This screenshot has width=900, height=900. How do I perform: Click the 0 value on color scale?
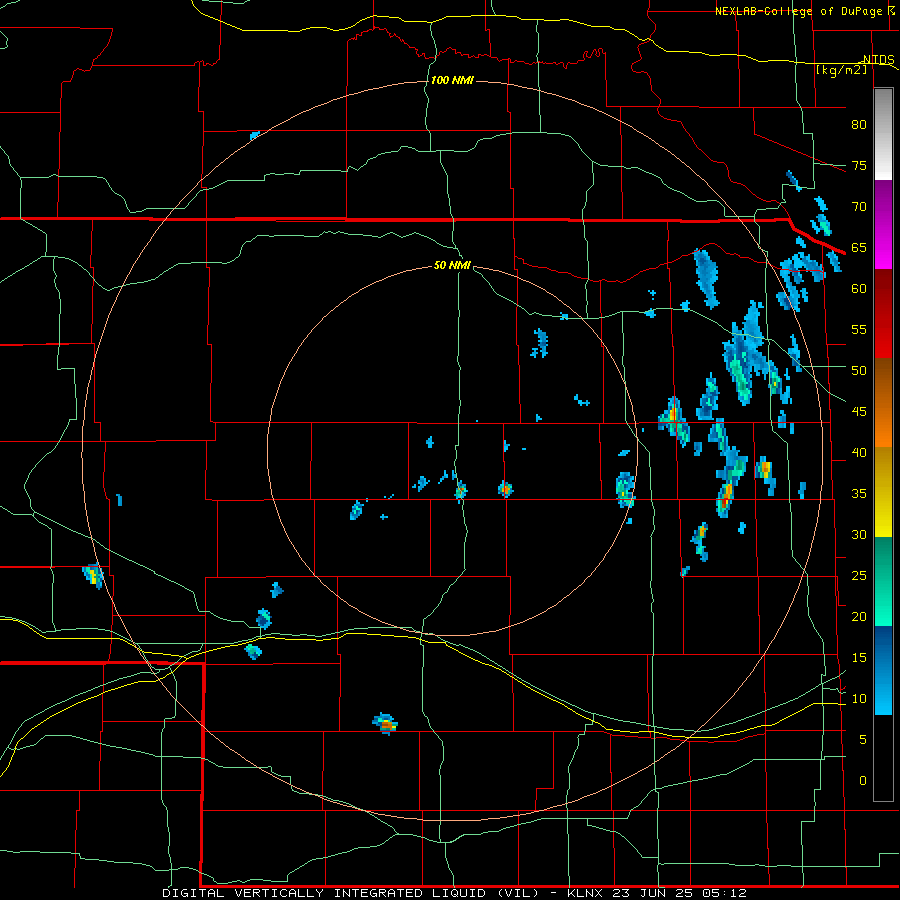[863, 781]
